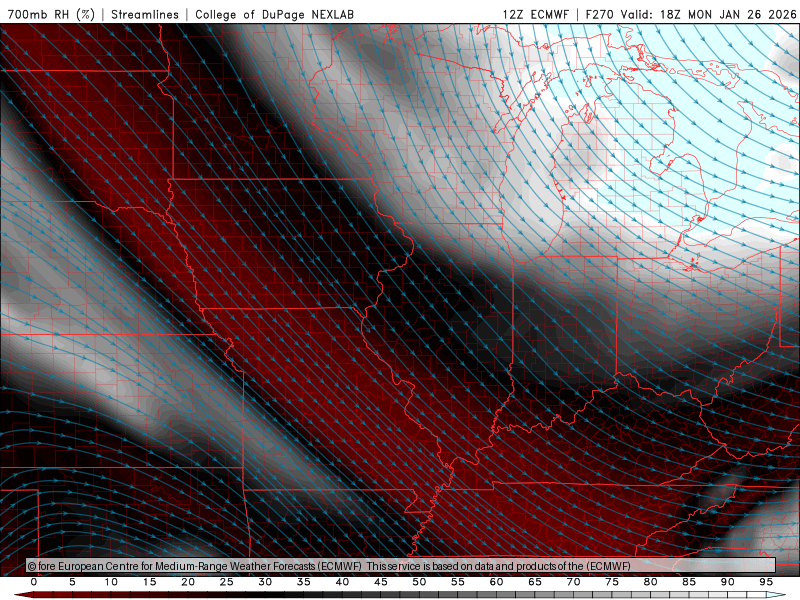The image size is (800, 600).
Task: Click the "90" colorbar scale label
Action: 728,582
